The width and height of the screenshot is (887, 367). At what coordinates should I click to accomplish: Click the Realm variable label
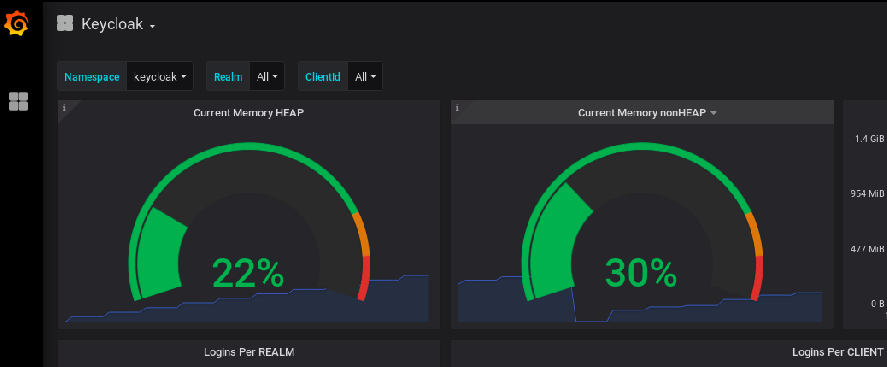coord(228,77)
